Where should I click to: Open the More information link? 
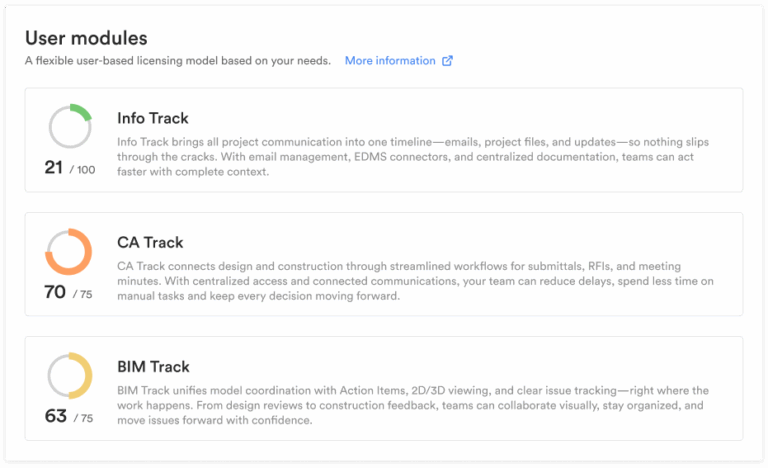click(x=390, y=61)
